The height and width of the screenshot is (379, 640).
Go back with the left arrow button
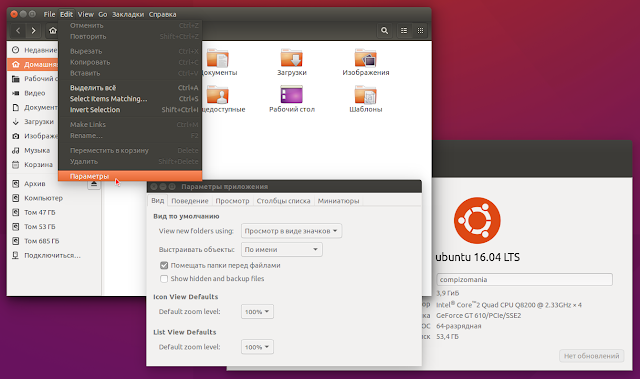tap(18, 31)
